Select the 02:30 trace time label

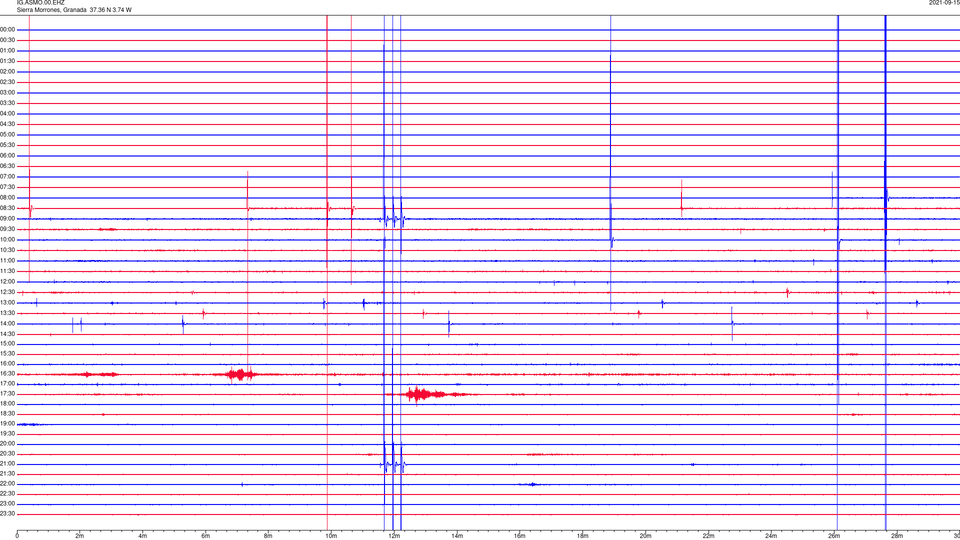click(x=8, y=81)
